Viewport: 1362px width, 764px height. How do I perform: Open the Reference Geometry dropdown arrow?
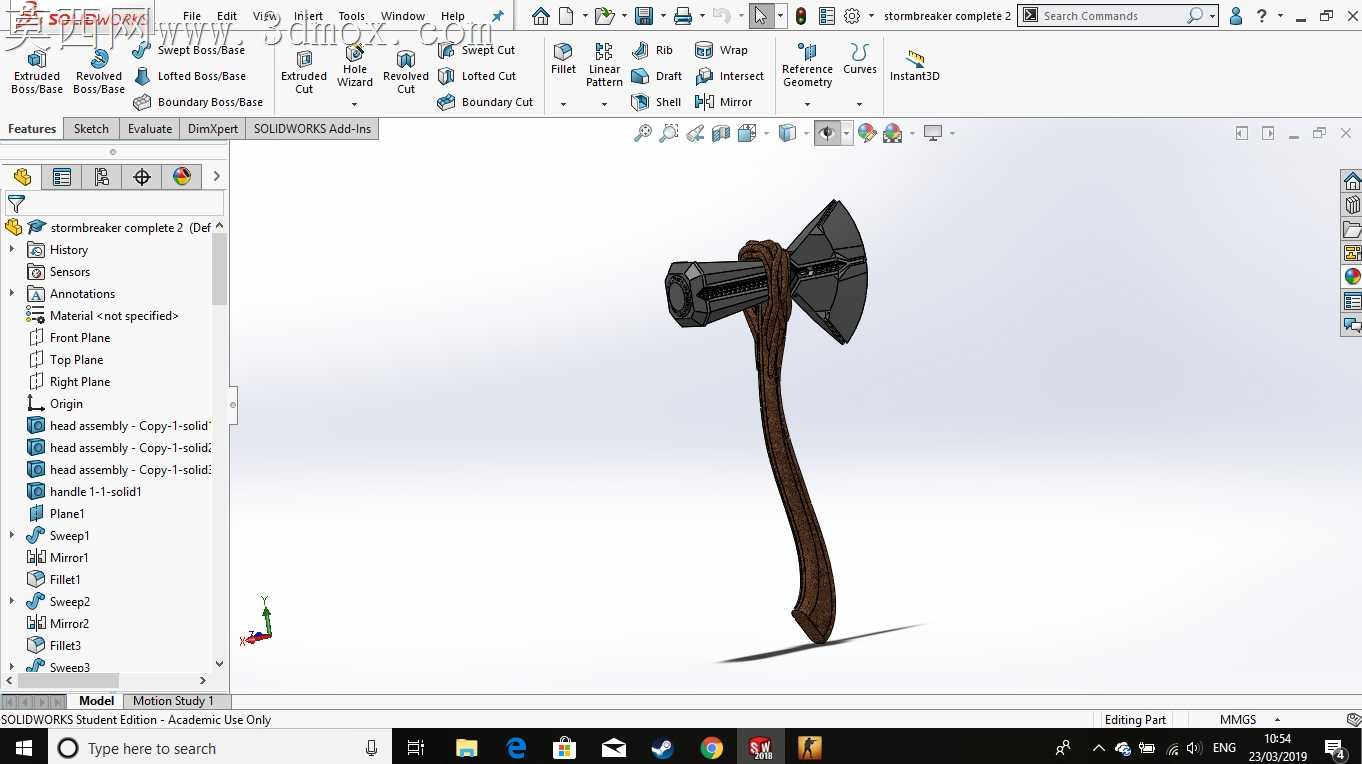pyautogui.click(x=807, y=104)
